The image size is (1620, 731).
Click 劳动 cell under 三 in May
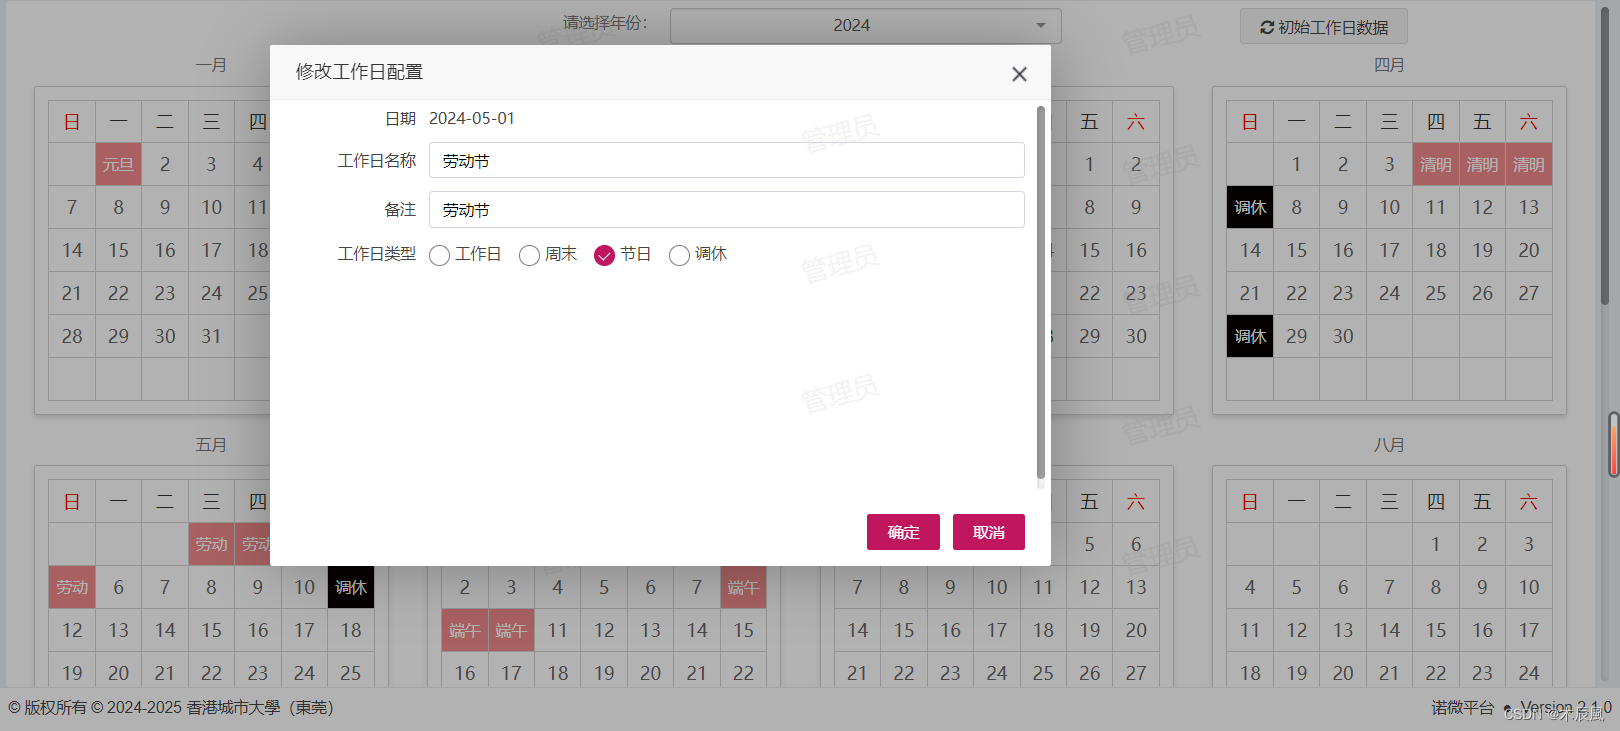(211, 544)
